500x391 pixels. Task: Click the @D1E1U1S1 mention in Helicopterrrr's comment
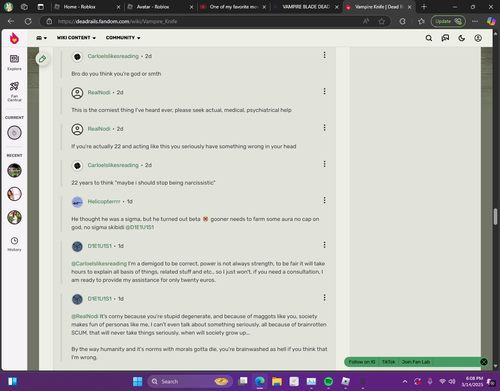(140, 227)
